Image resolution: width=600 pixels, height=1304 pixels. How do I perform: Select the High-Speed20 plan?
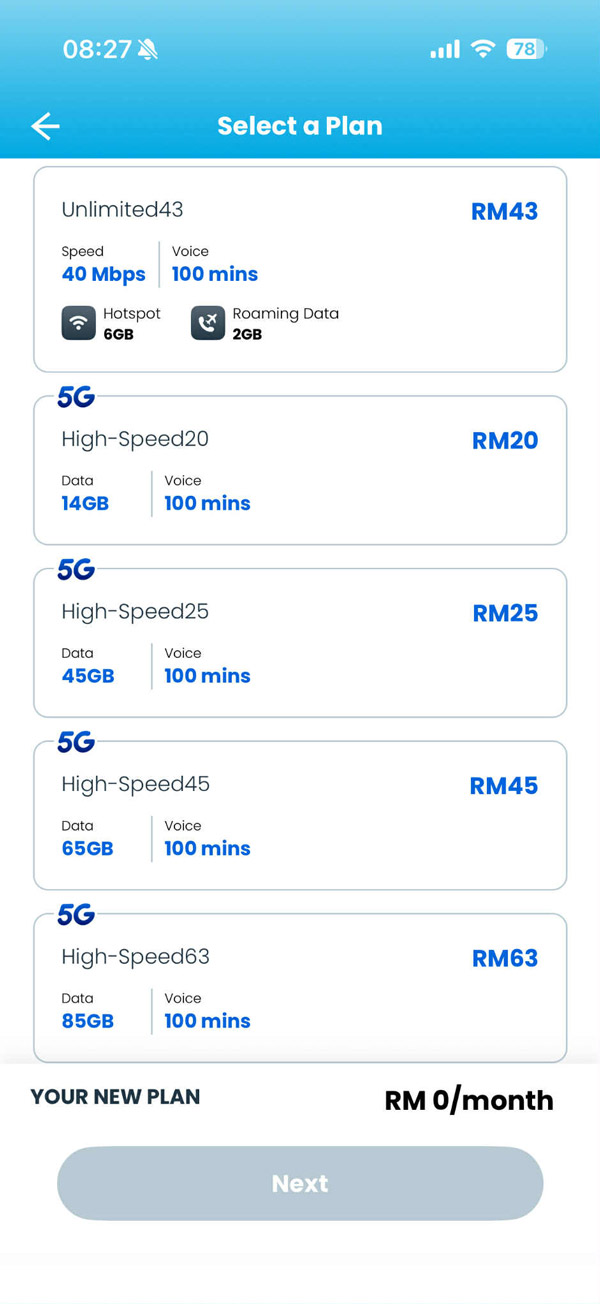(x=300, y=471)
